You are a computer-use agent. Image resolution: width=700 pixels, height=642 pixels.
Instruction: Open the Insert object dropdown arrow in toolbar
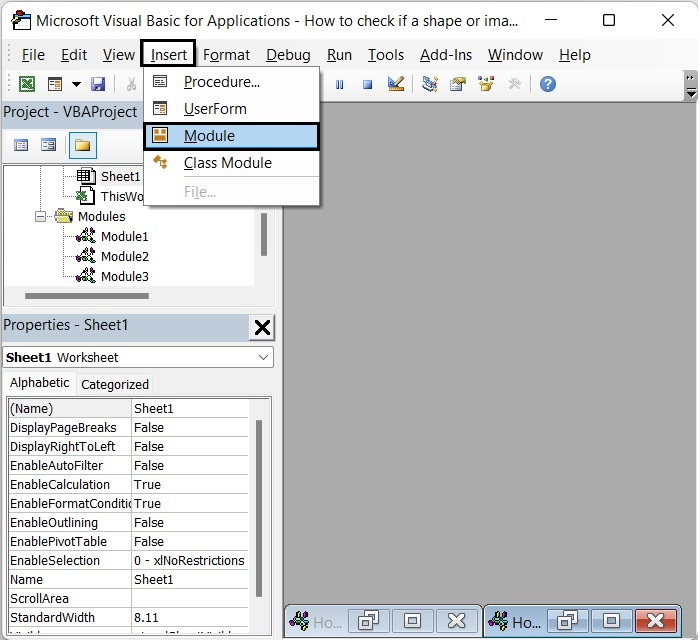click(x=76, y=84)
